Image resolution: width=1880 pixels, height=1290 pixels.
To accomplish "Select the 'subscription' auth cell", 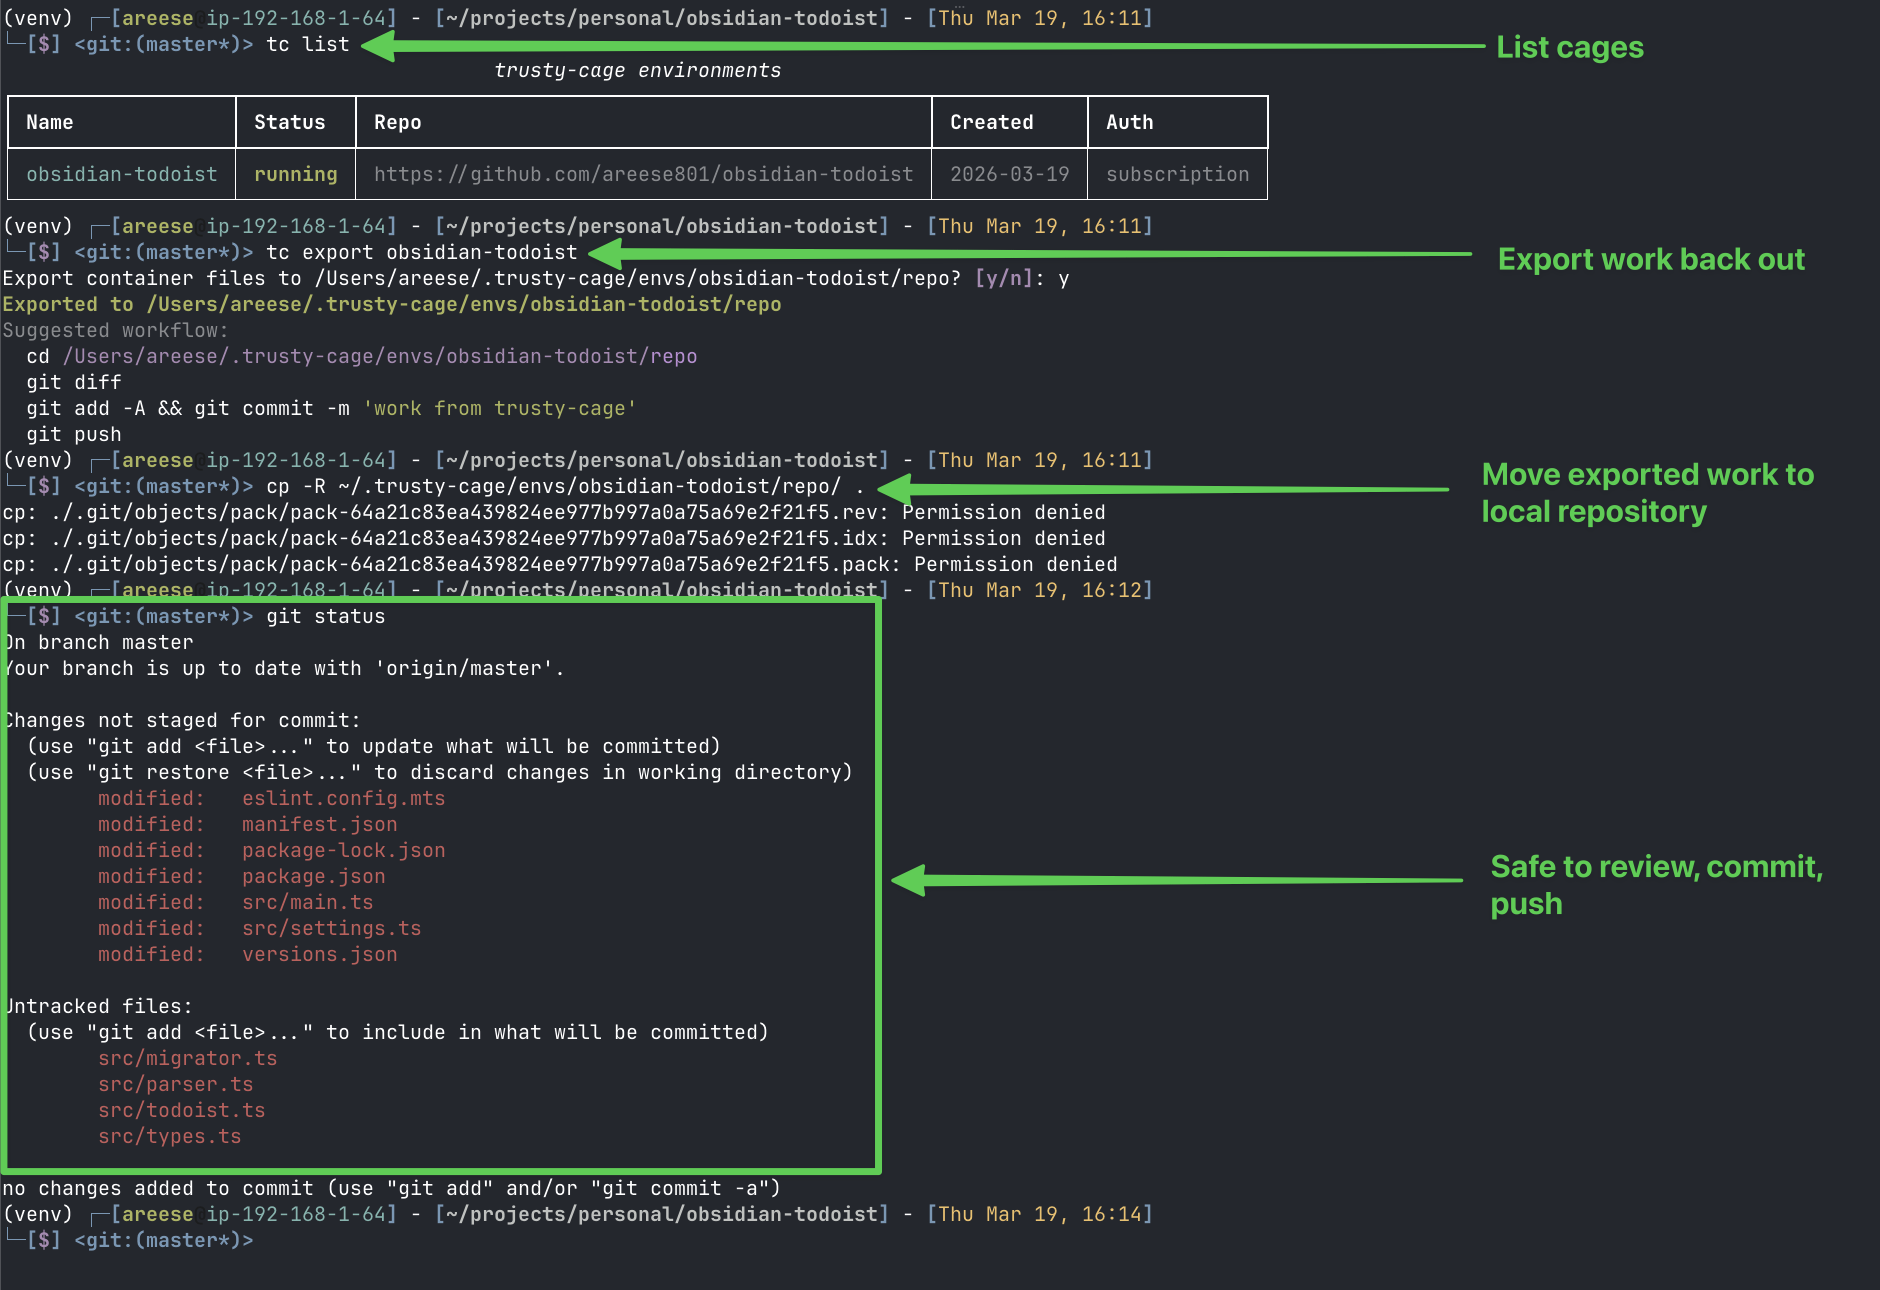I will click(x=1177, y=174).
